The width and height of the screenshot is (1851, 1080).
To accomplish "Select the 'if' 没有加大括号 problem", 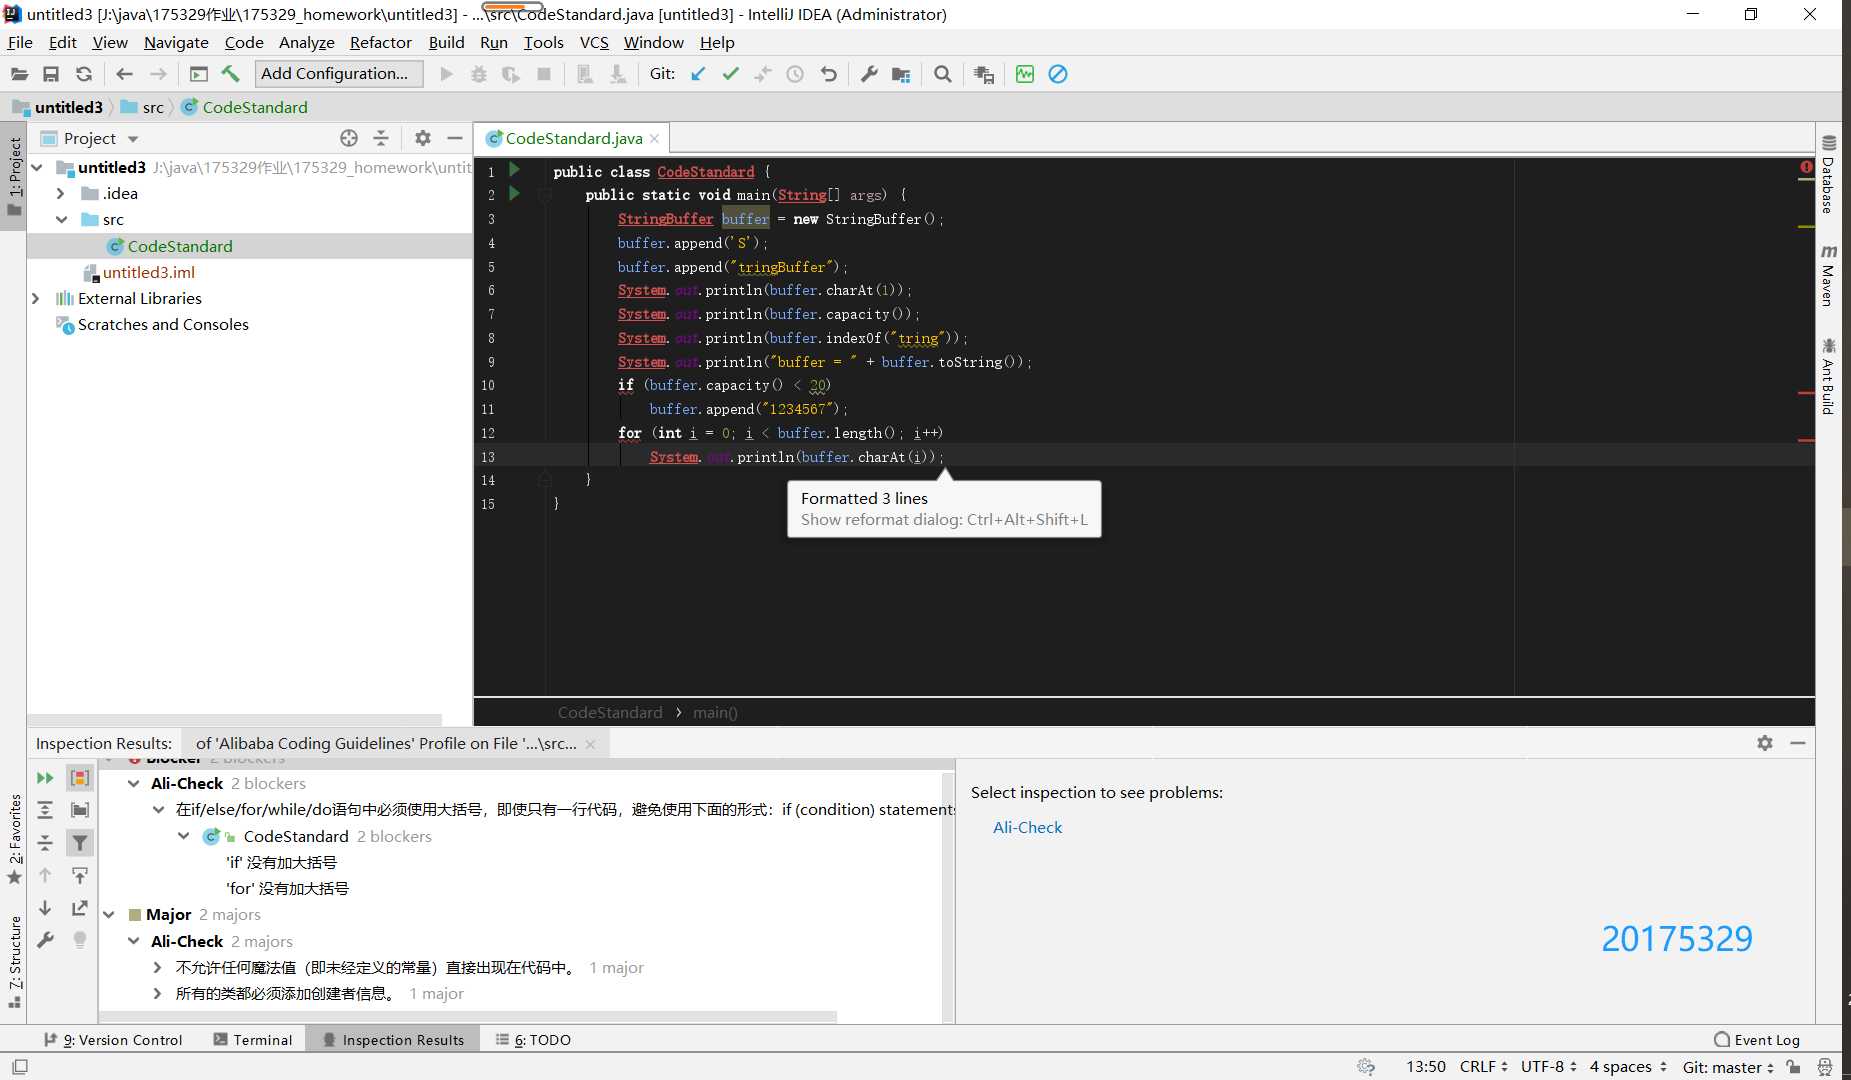I will pos(281,862).
